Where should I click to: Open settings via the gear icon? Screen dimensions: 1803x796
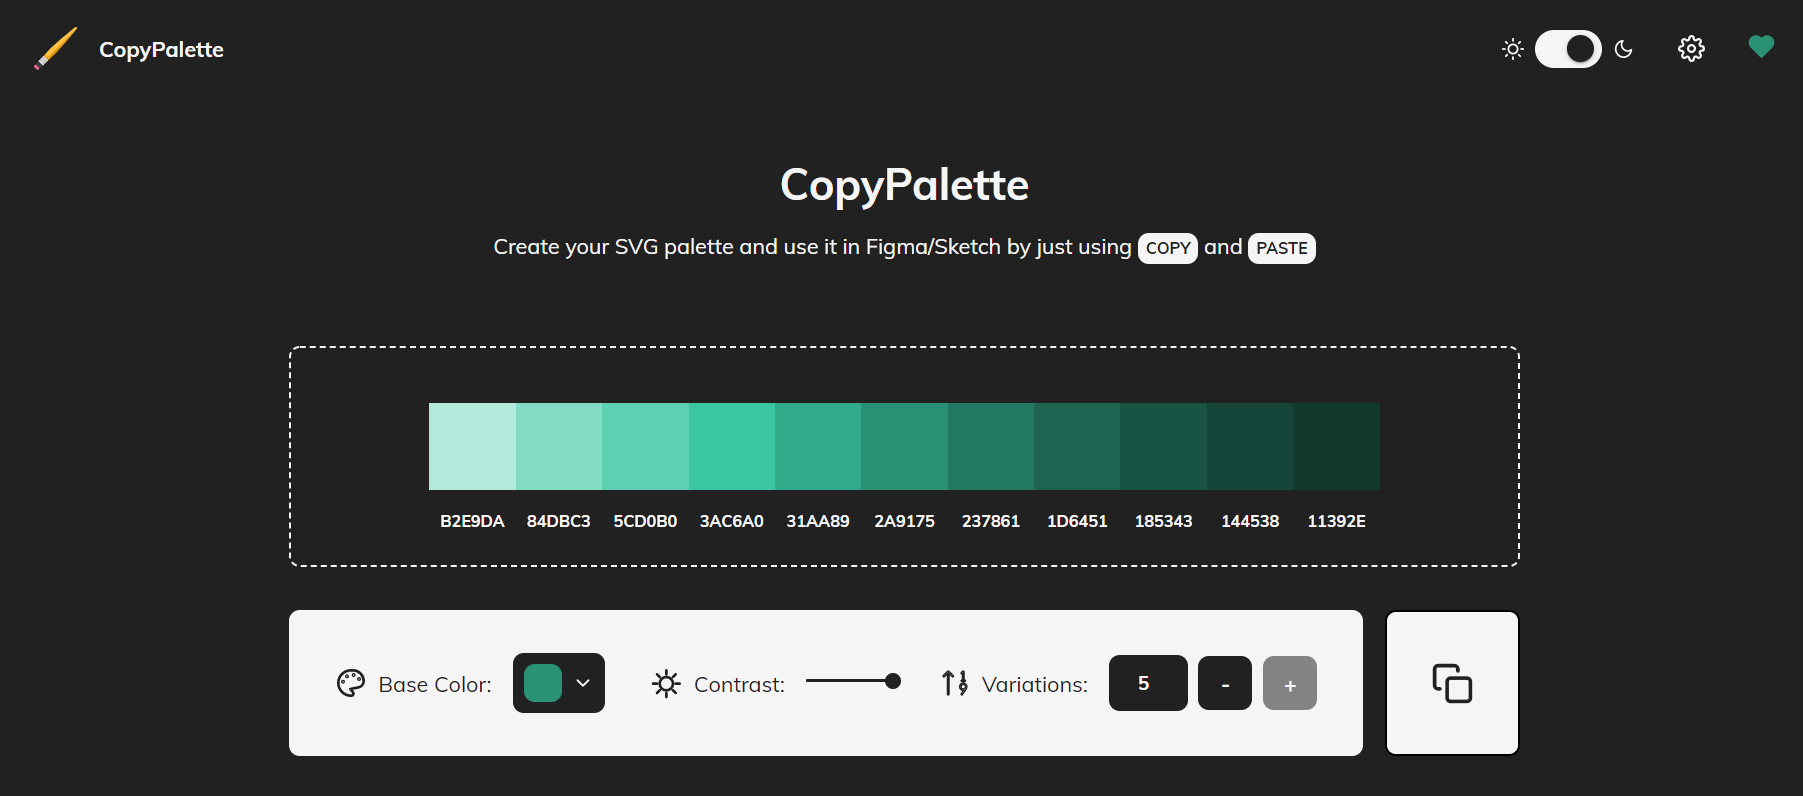coord(1691,49)
